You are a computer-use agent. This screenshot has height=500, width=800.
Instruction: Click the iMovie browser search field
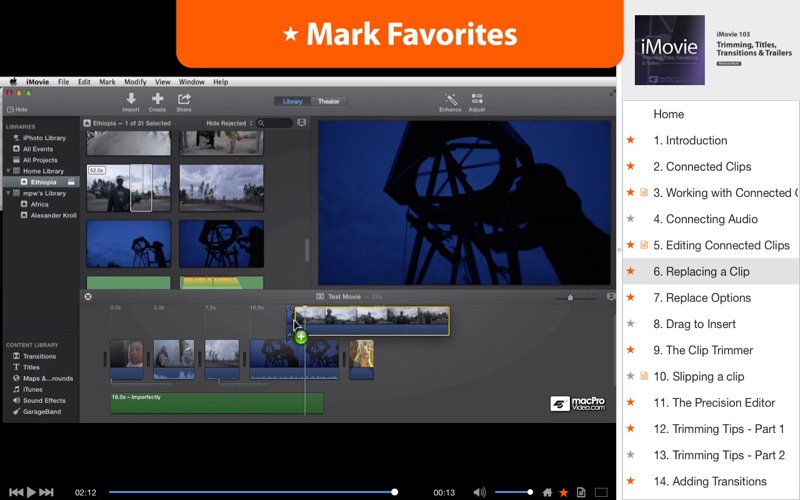(275, 123)
